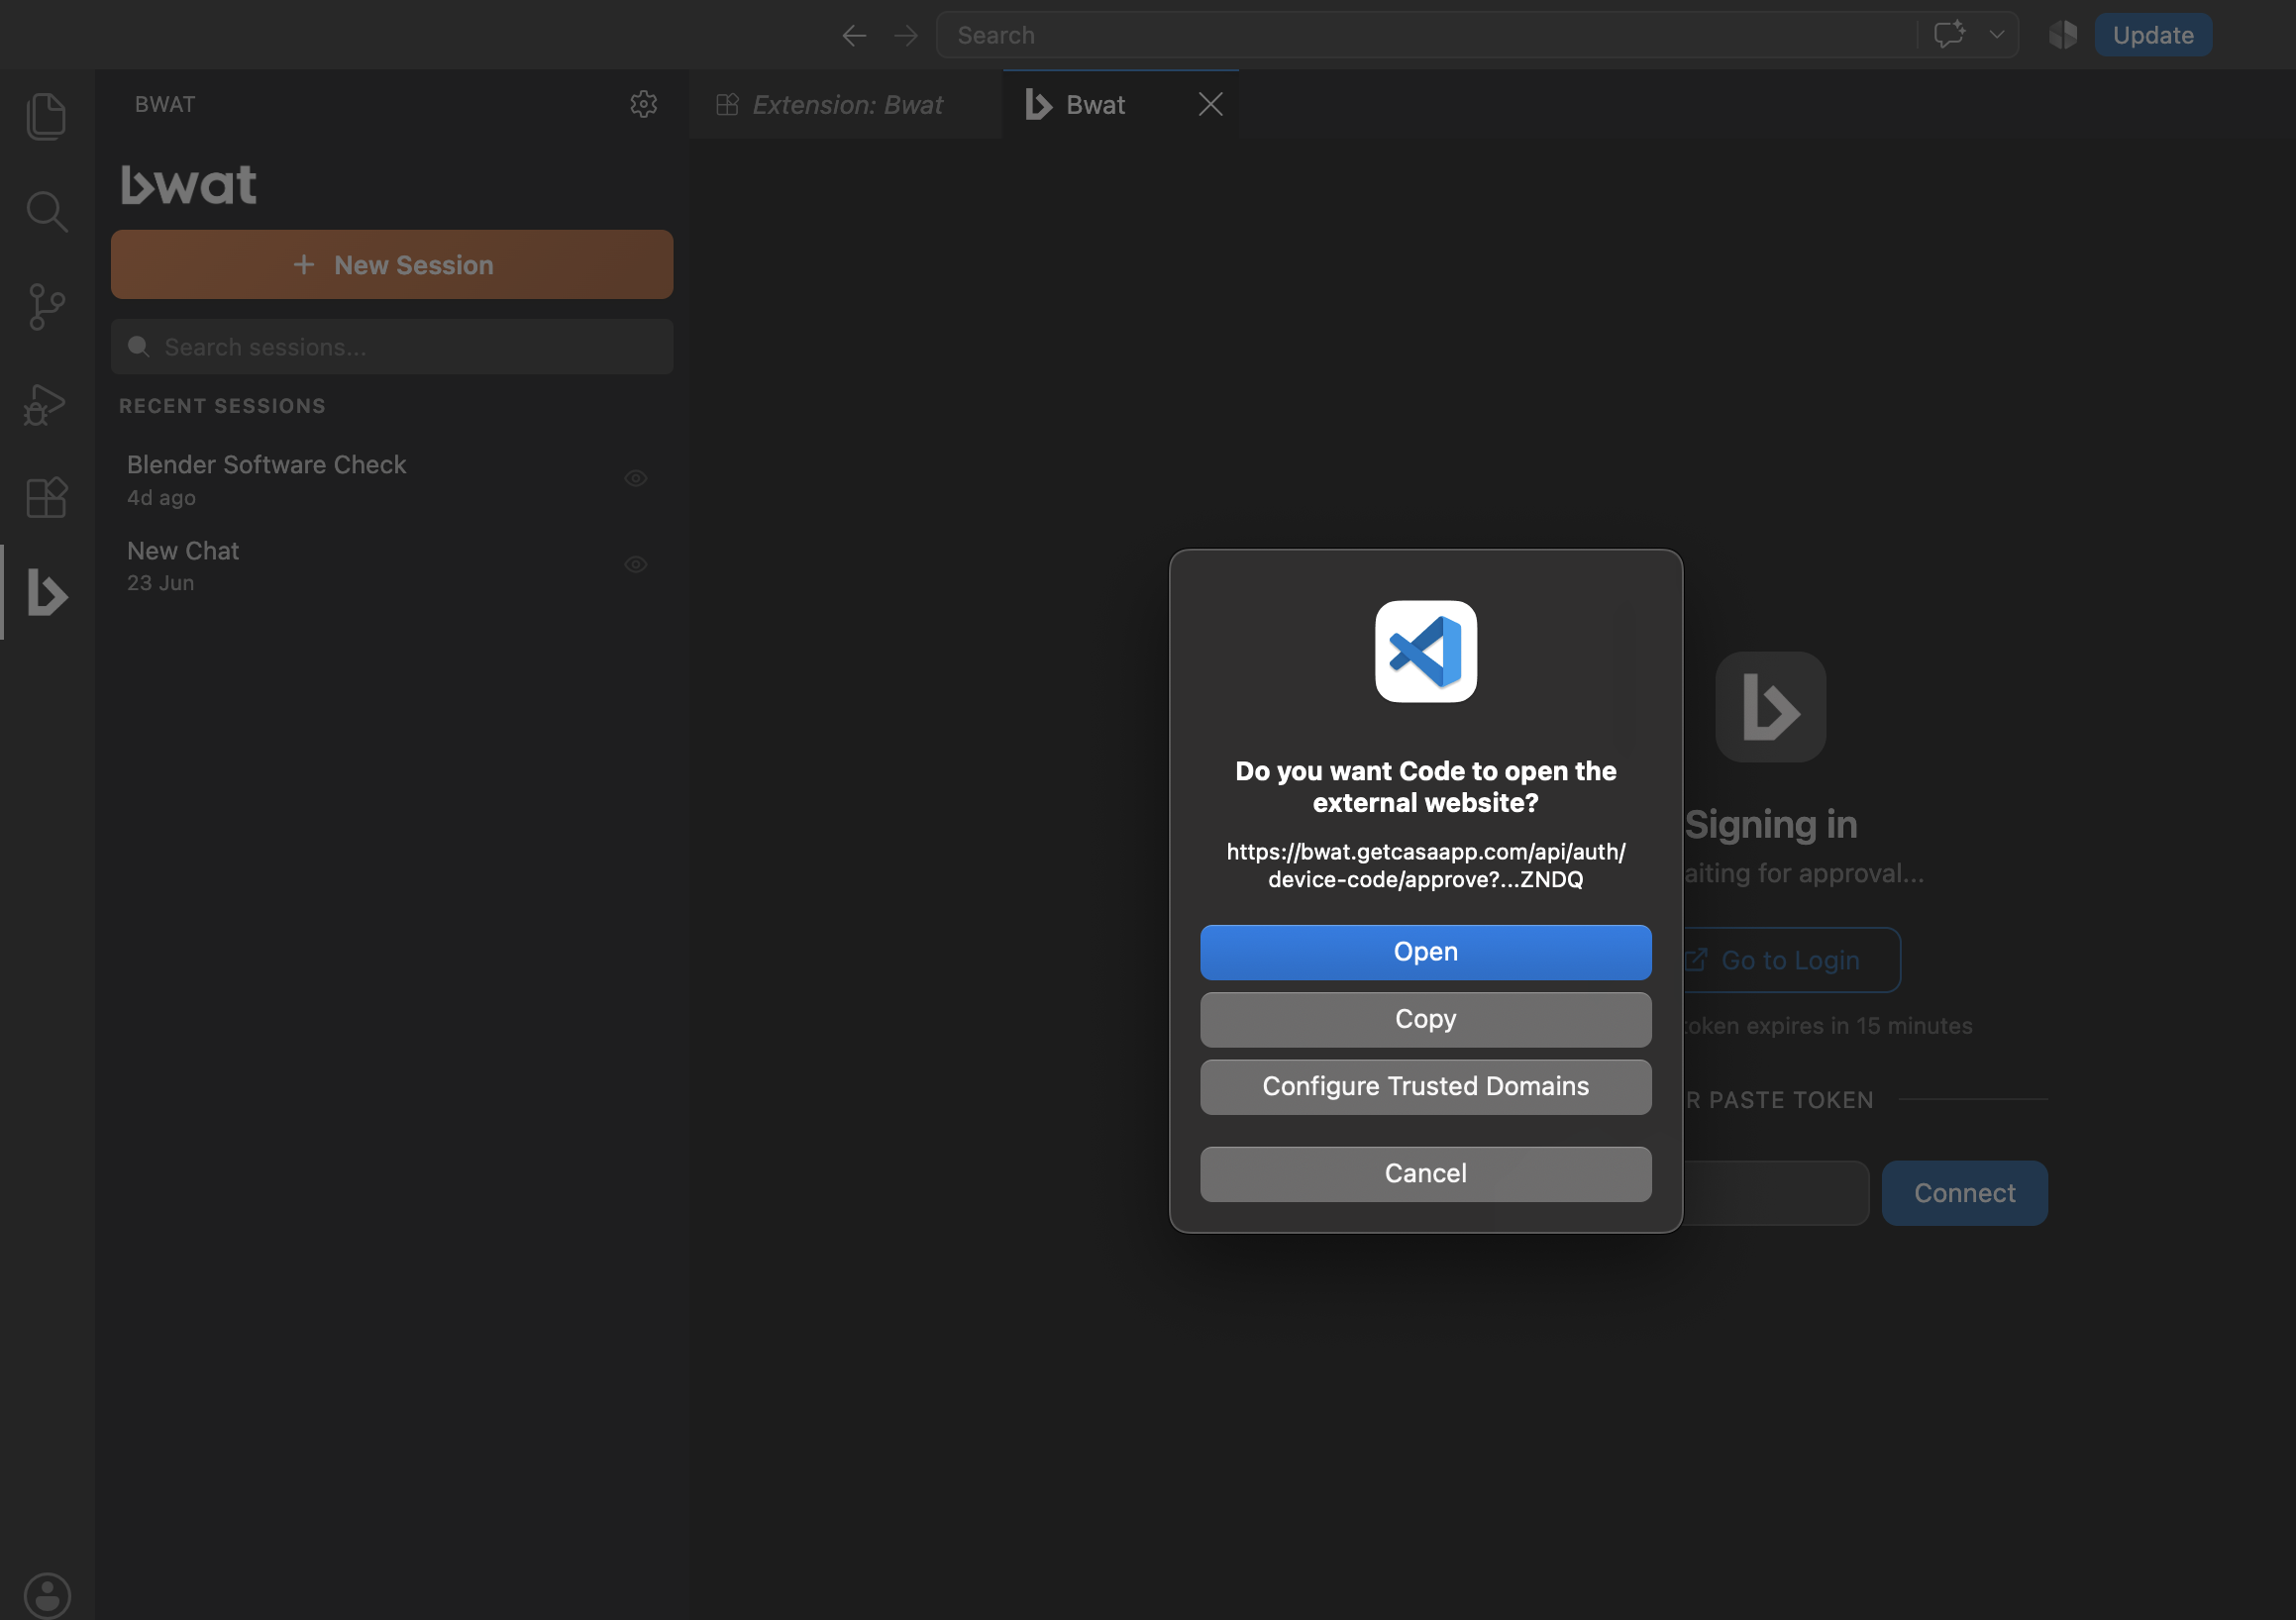The image size is (2296, 1620).
Task: Click the RECENT SESSIONS heading
Action: [x=222, y=405]
